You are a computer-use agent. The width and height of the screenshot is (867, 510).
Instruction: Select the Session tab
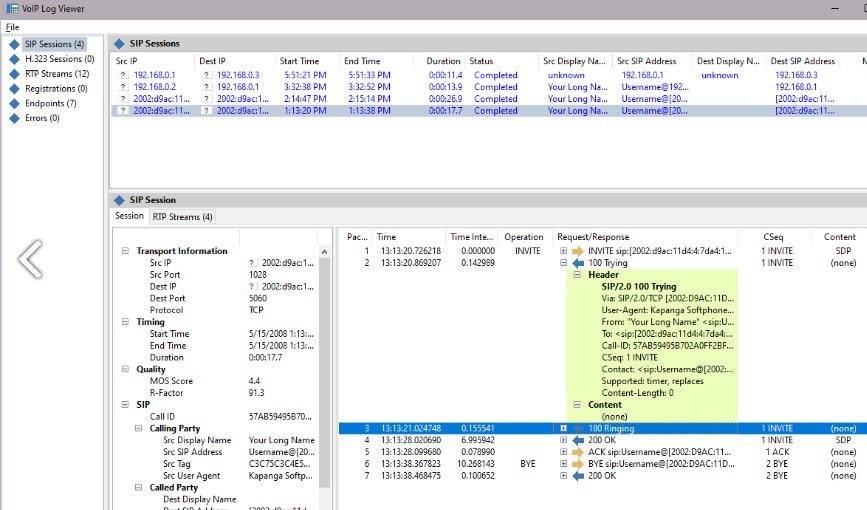130,216
